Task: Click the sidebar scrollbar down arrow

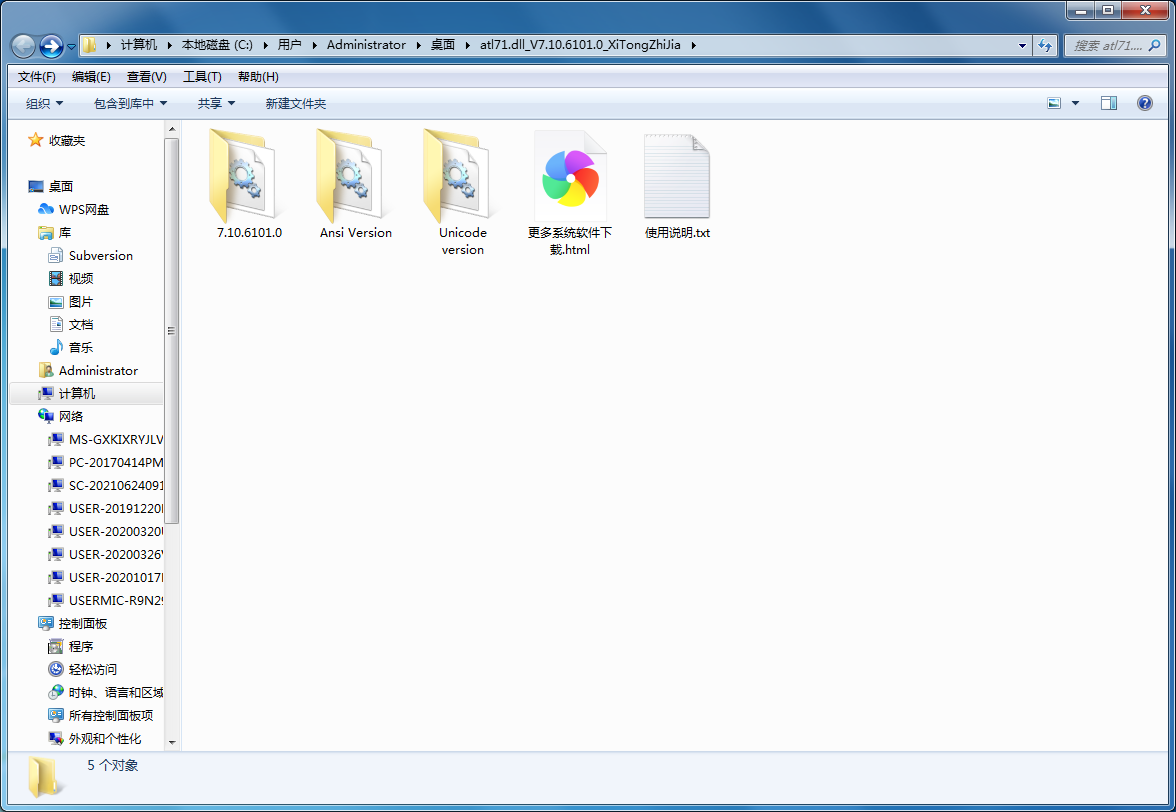Action: pos(172,742)
